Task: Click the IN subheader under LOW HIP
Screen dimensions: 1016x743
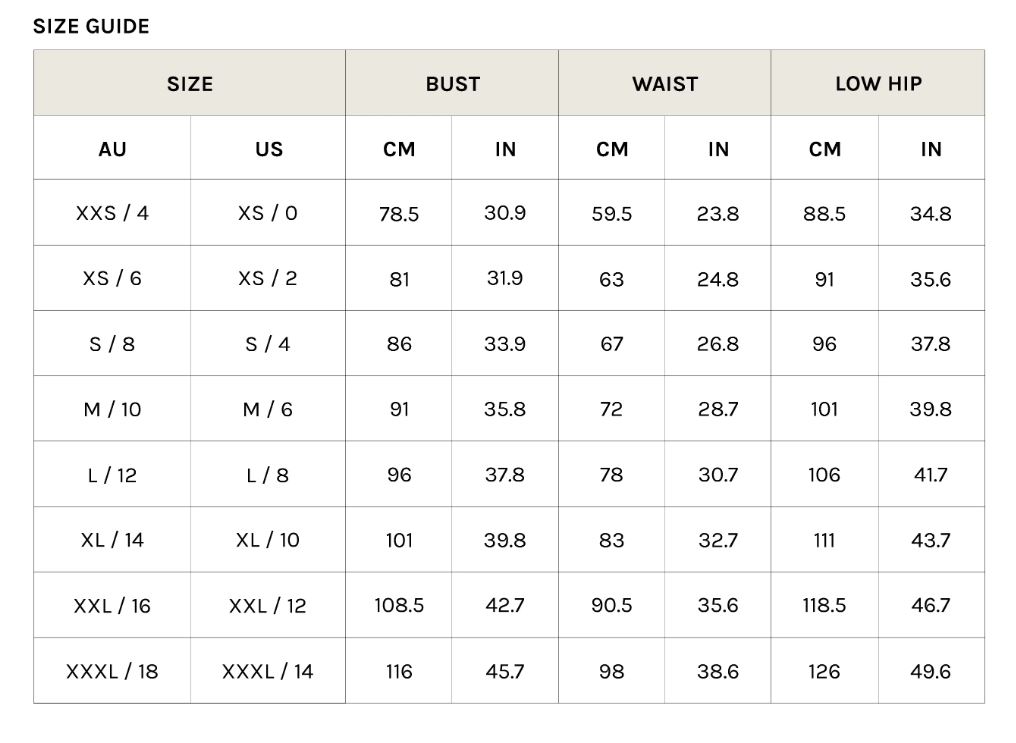Action: [931, 149]
